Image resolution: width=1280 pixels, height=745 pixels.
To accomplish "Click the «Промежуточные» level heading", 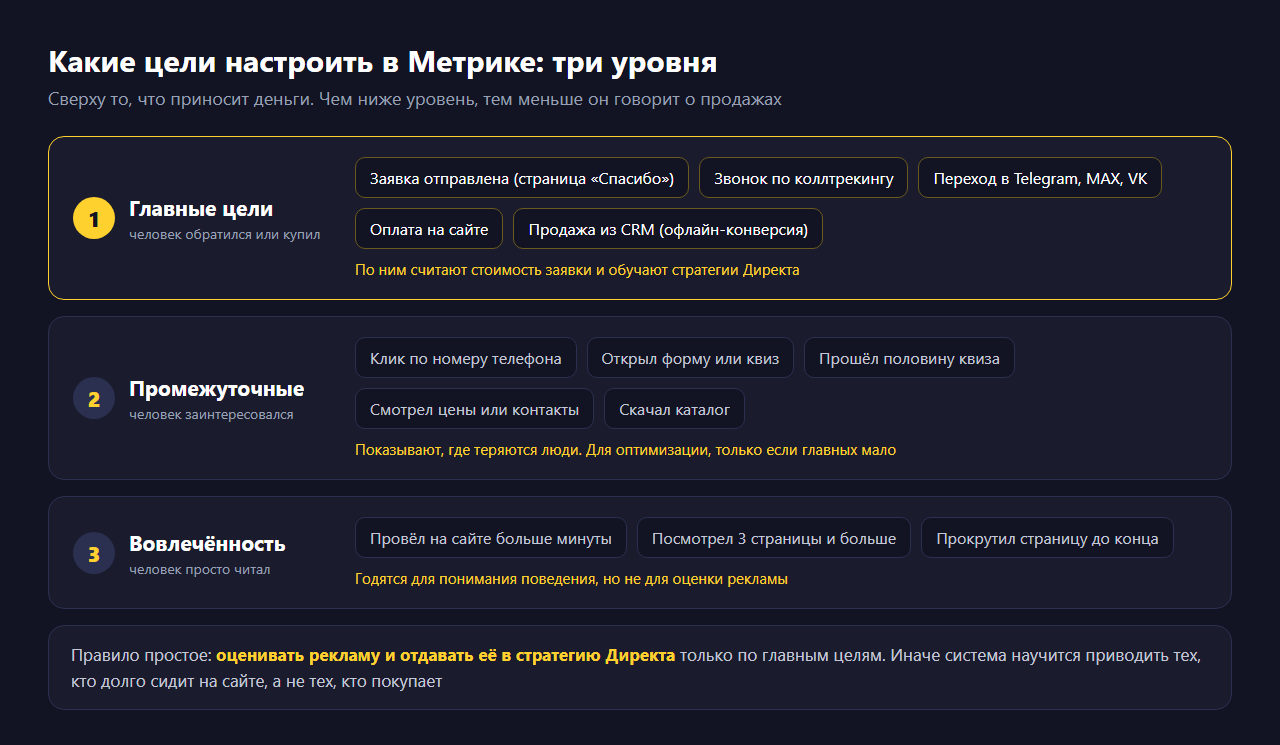I will pos(216,389).
